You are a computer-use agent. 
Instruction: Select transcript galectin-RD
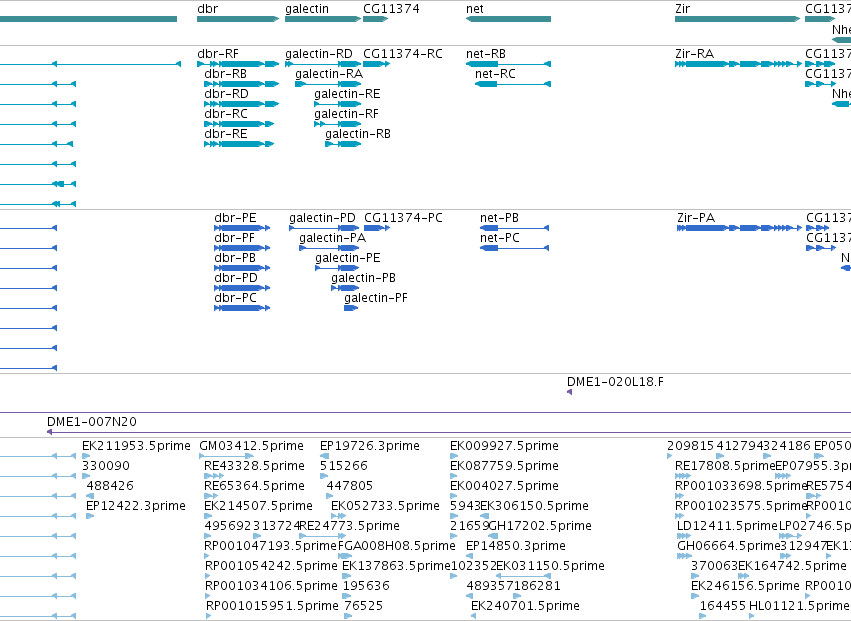coord(323,64)
